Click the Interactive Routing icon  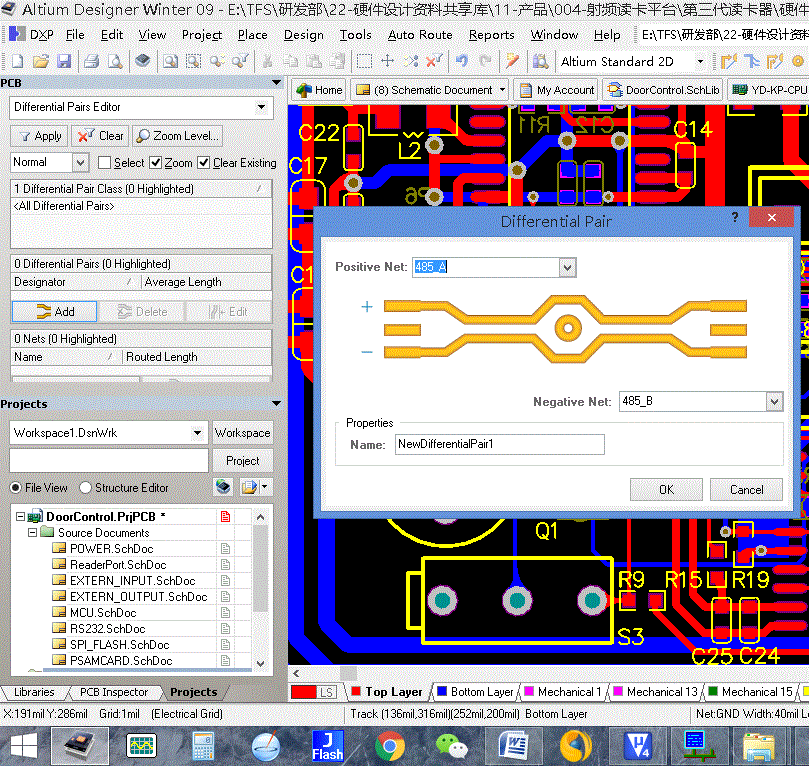pyautogui.click(x=729, y=61)
